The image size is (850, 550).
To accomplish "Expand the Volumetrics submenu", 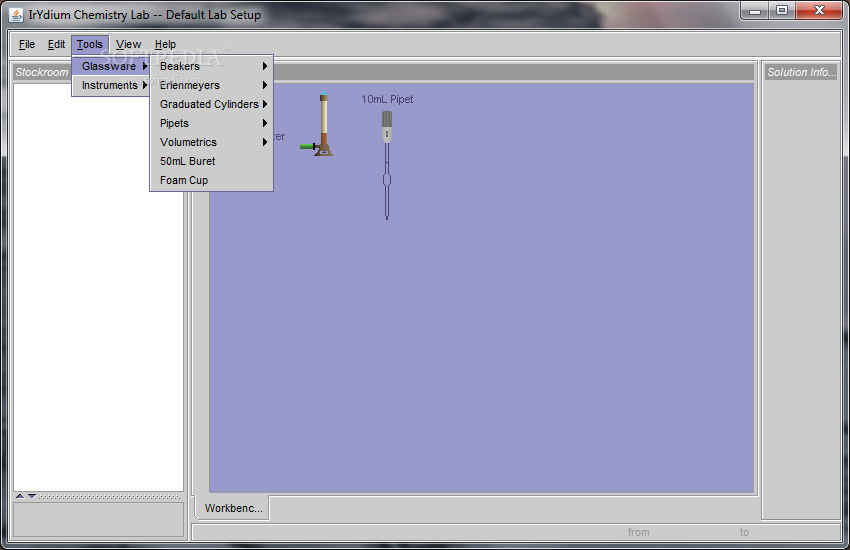I will (x=211, y=142).
